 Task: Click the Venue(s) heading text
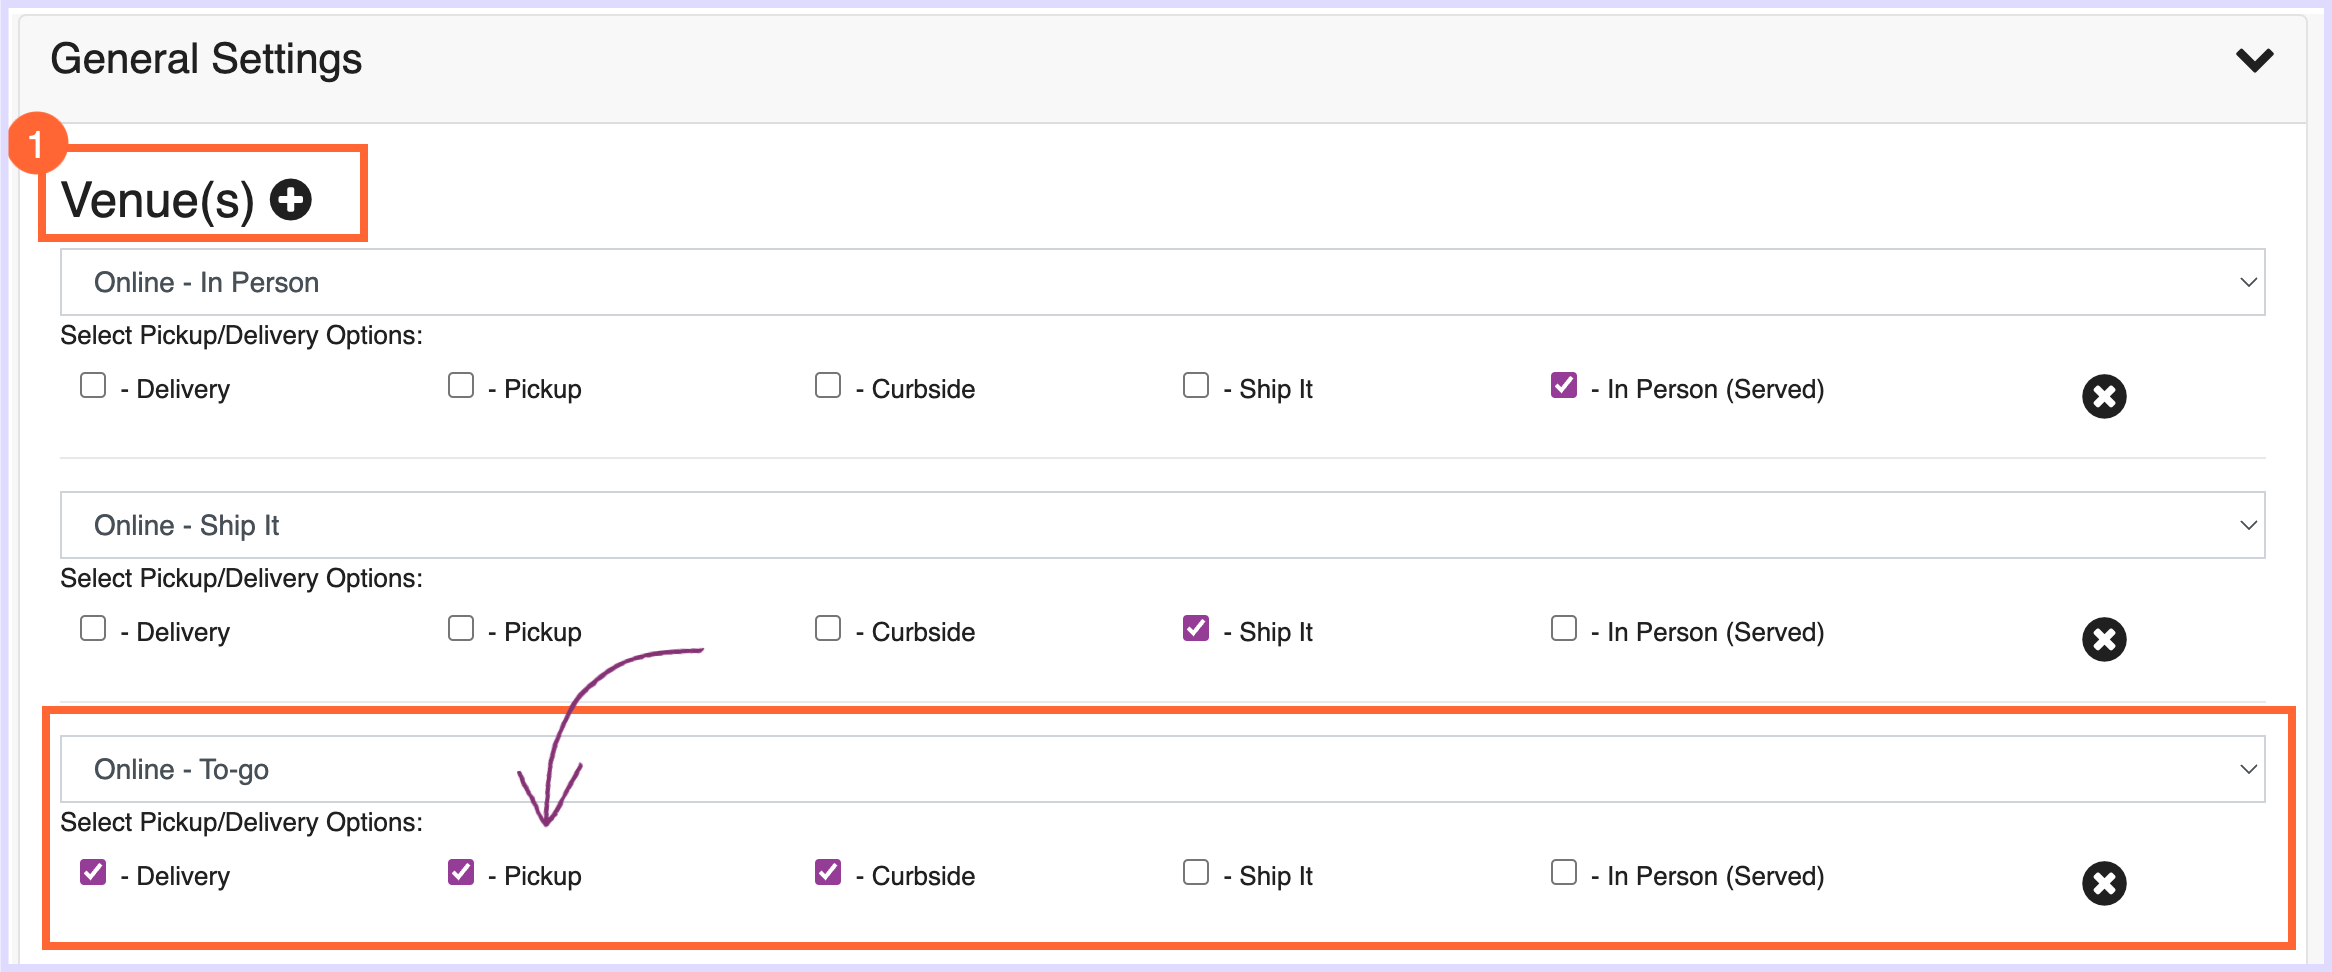158,200
